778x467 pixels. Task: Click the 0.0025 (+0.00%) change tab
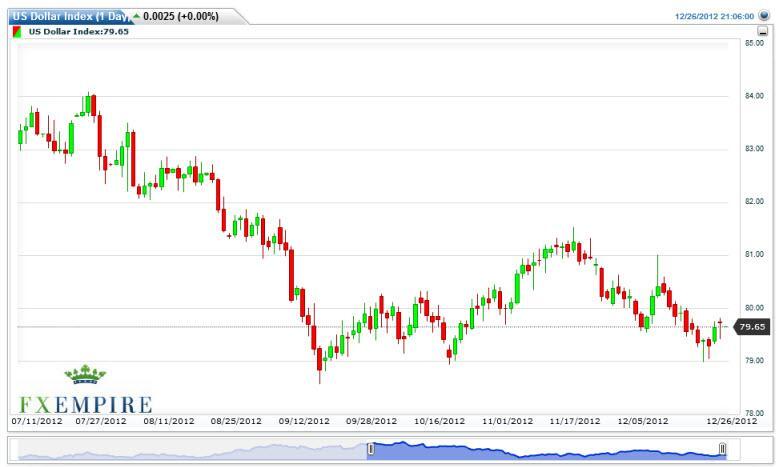point(181,16)
